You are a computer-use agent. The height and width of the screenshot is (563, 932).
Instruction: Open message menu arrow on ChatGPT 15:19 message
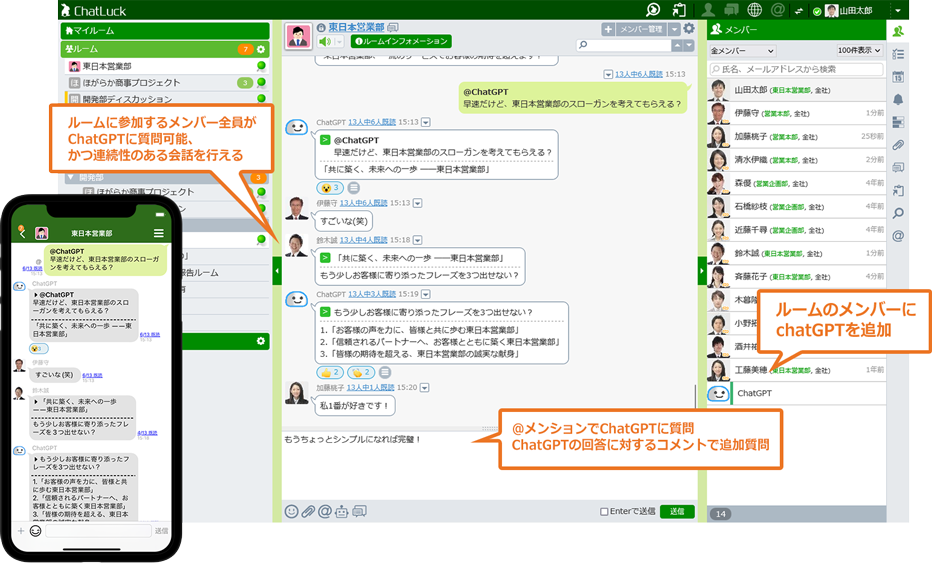point(426,294)
